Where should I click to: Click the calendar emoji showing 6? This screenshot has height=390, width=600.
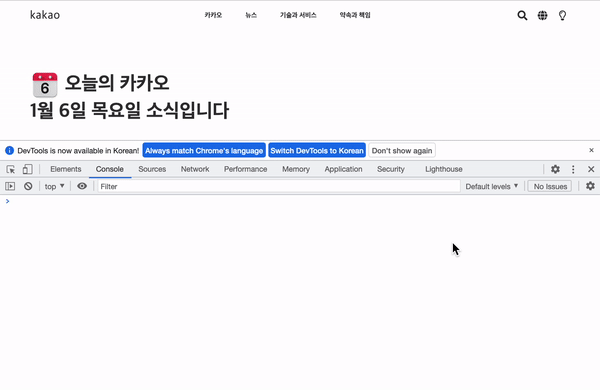45,85
